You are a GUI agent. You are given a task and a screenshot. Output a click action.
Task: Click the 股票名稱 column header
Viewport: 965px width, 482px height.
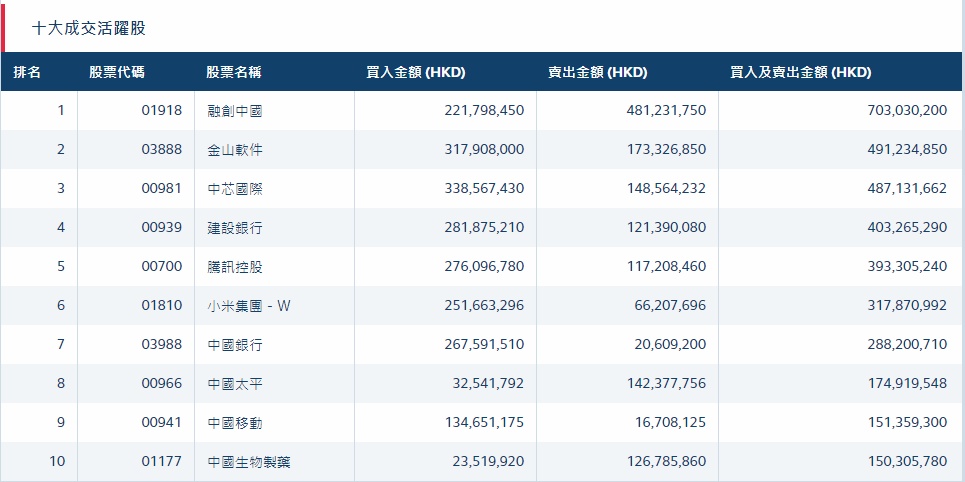click(x=234, y=73)
